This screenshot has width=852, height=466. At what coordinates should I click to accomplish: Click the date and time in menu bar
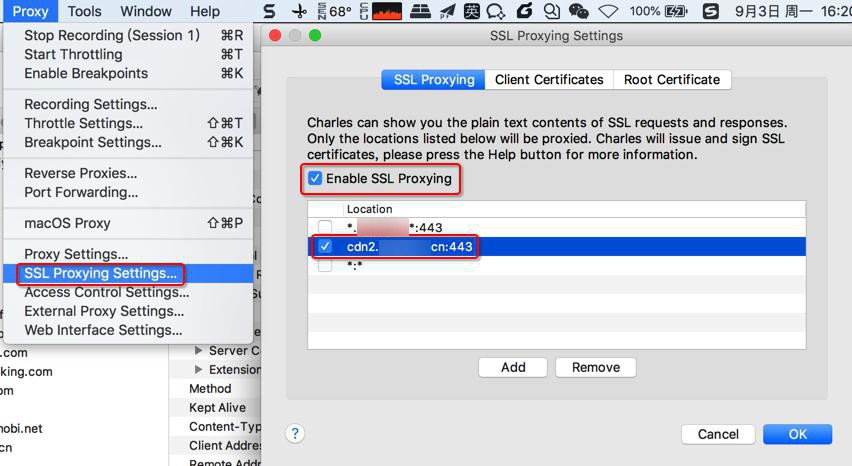(793, 11)
